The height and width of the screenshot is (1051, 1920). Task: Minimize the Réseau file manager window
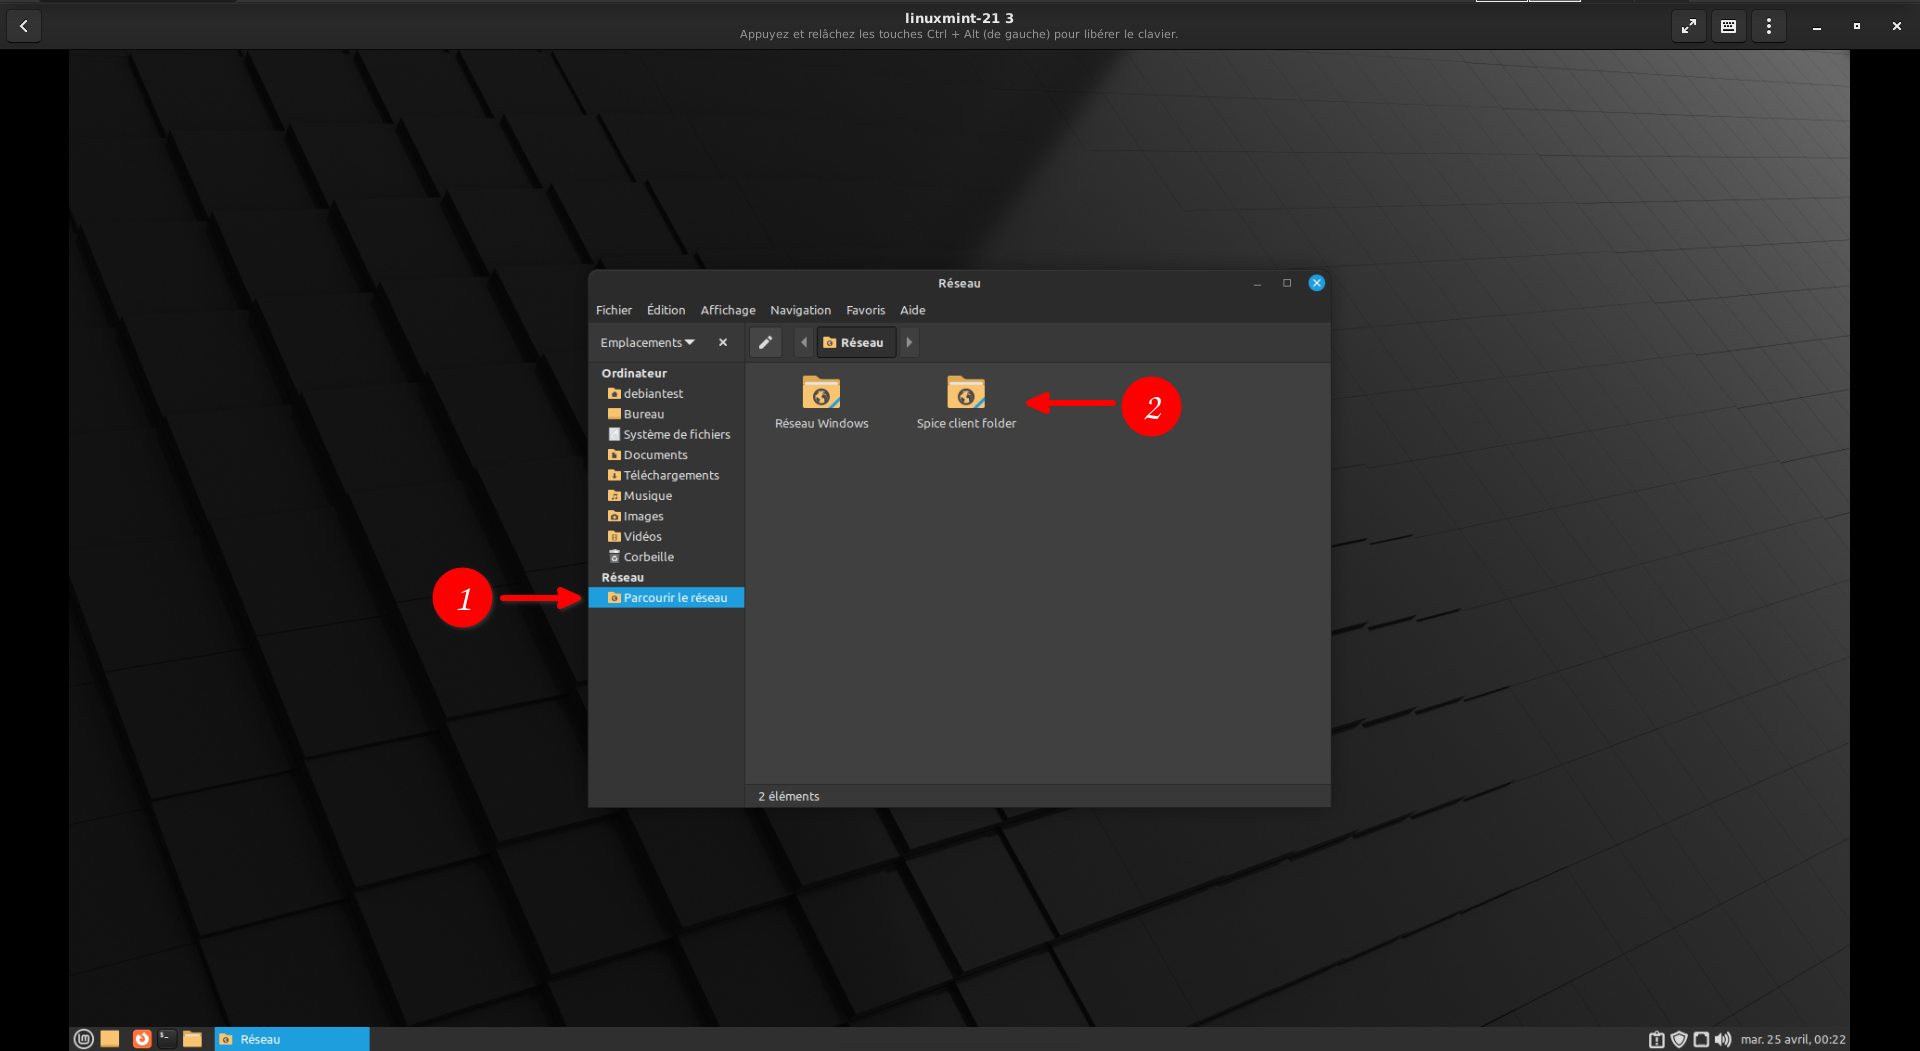(1257, 284)
